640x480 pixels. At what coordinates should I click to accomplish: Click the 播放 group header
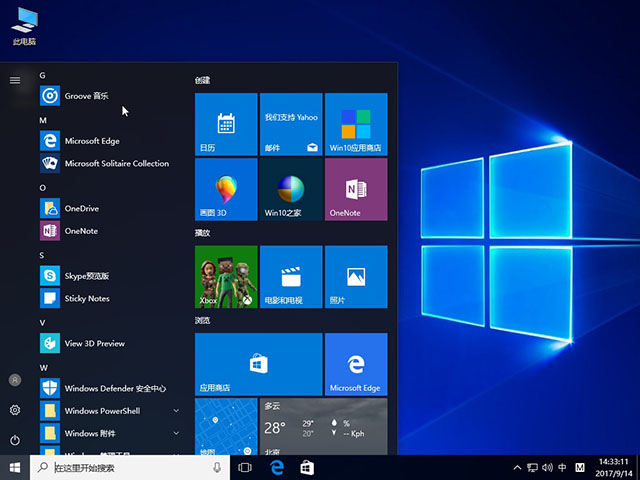202,233
